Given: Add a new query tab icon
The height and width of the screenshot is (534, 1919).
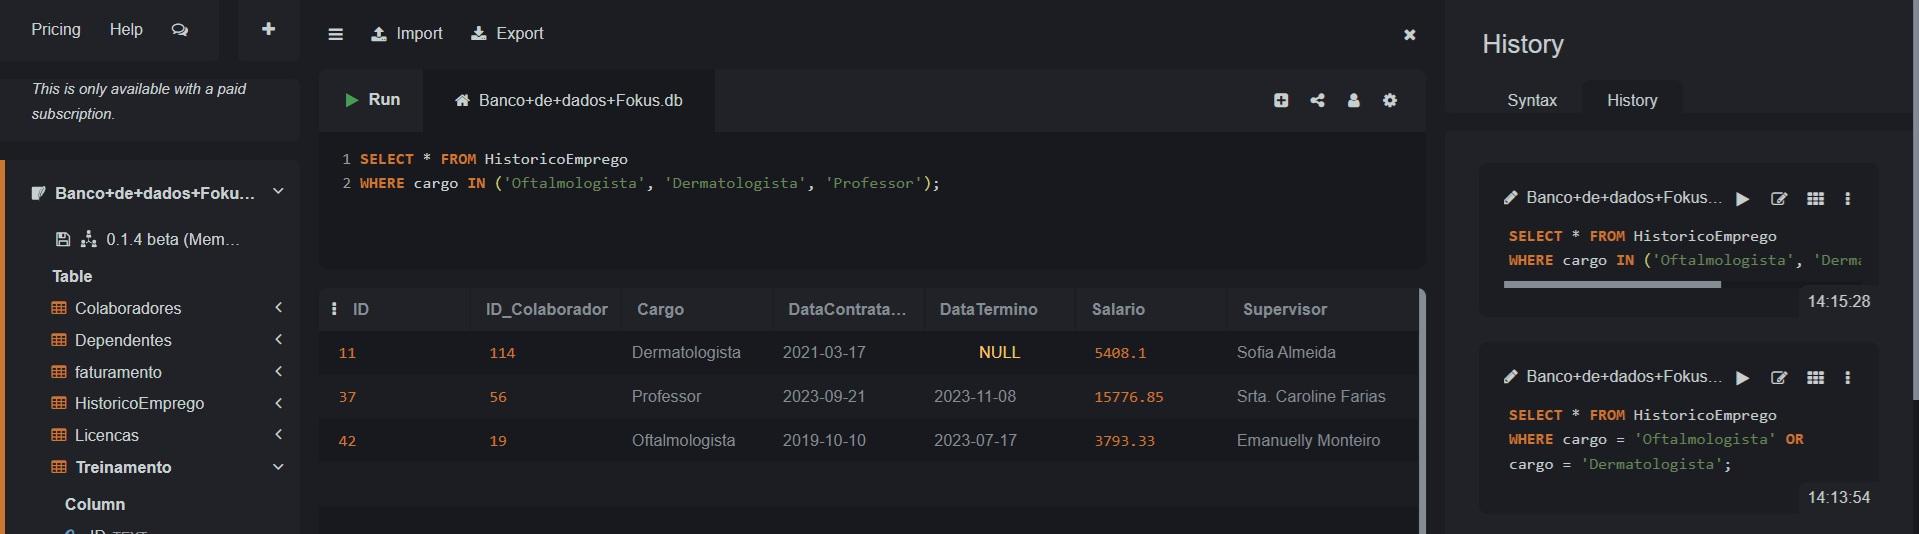Looking at the screenshot, I should pos(1281,100).
